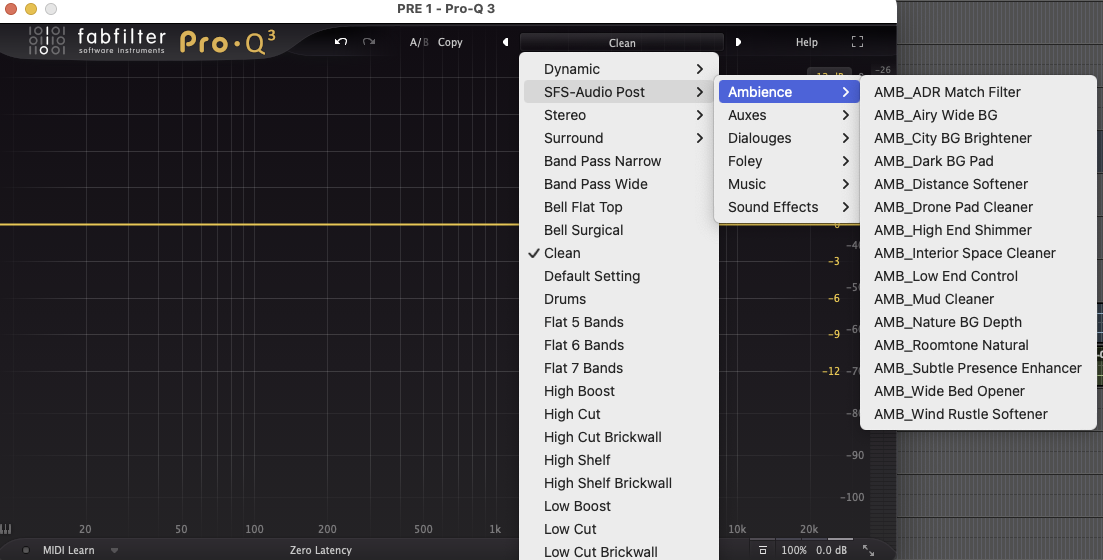
Task: Click the output options icon beside 100%
Action: tap(763, 550)
